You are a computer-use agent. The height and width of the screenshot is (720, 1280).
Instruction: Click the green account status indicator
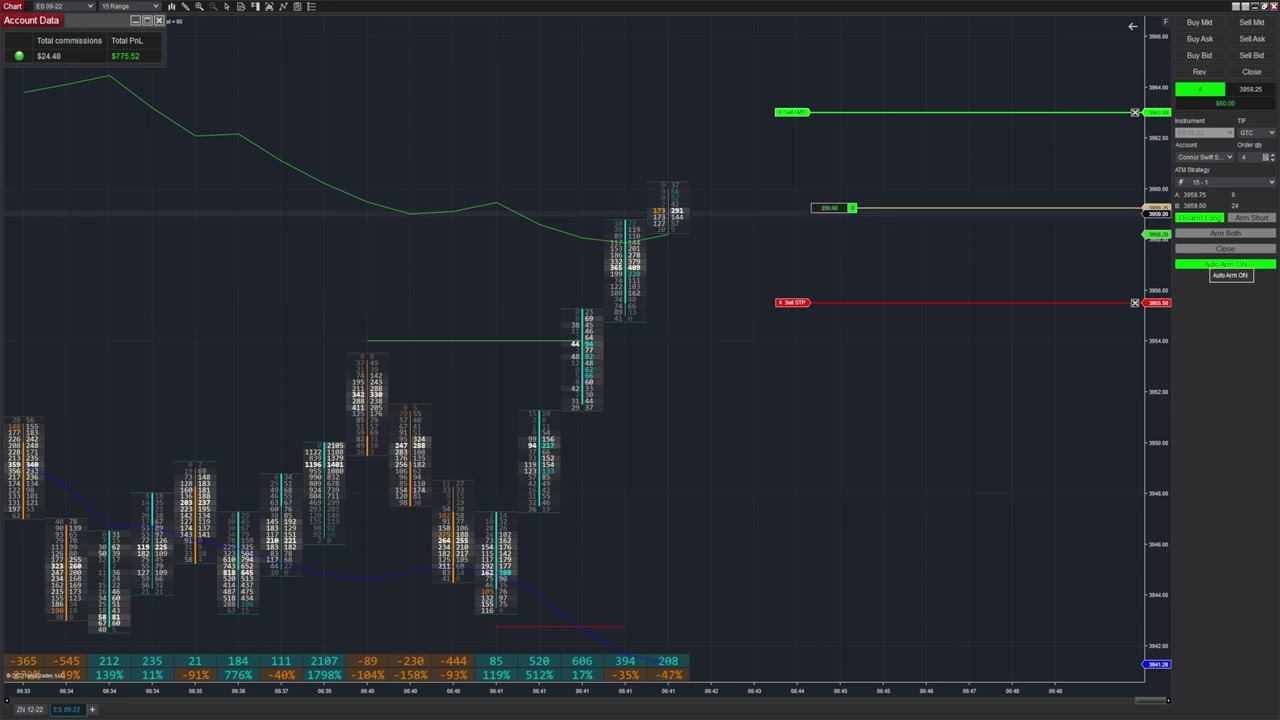coord(19,56)
